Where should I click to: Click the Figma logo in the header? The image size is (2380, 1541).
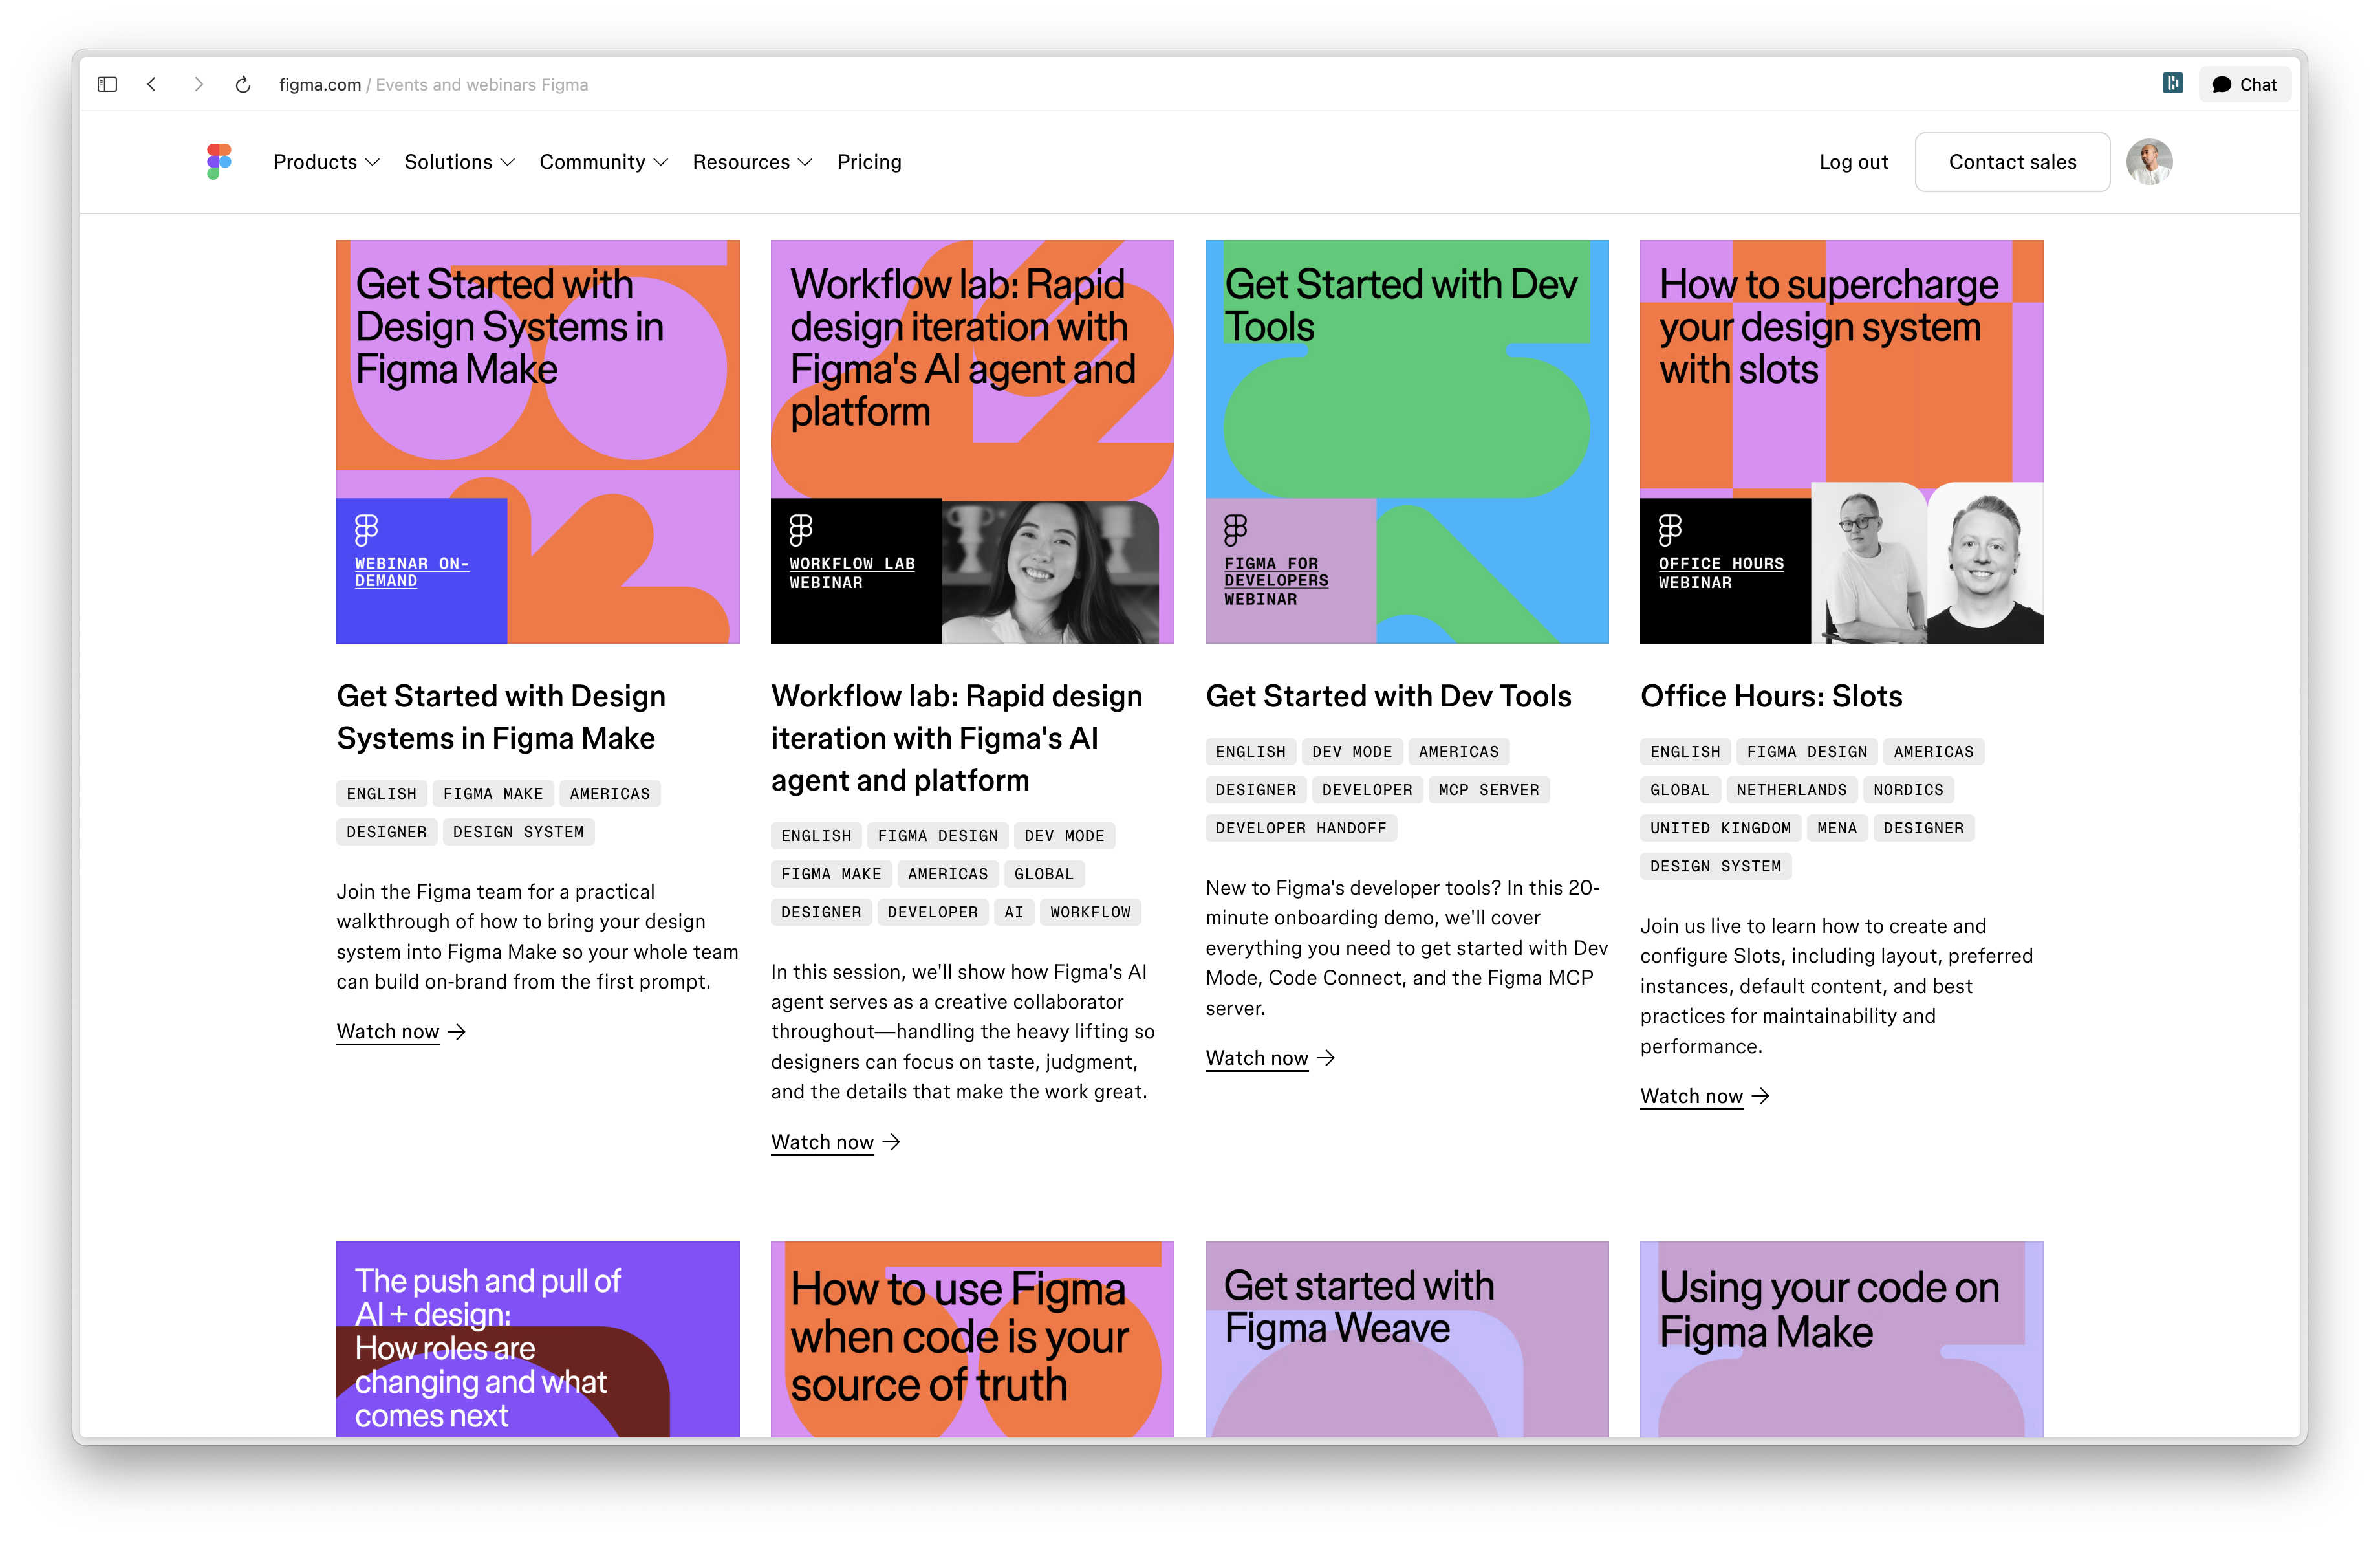coord(219,161)
